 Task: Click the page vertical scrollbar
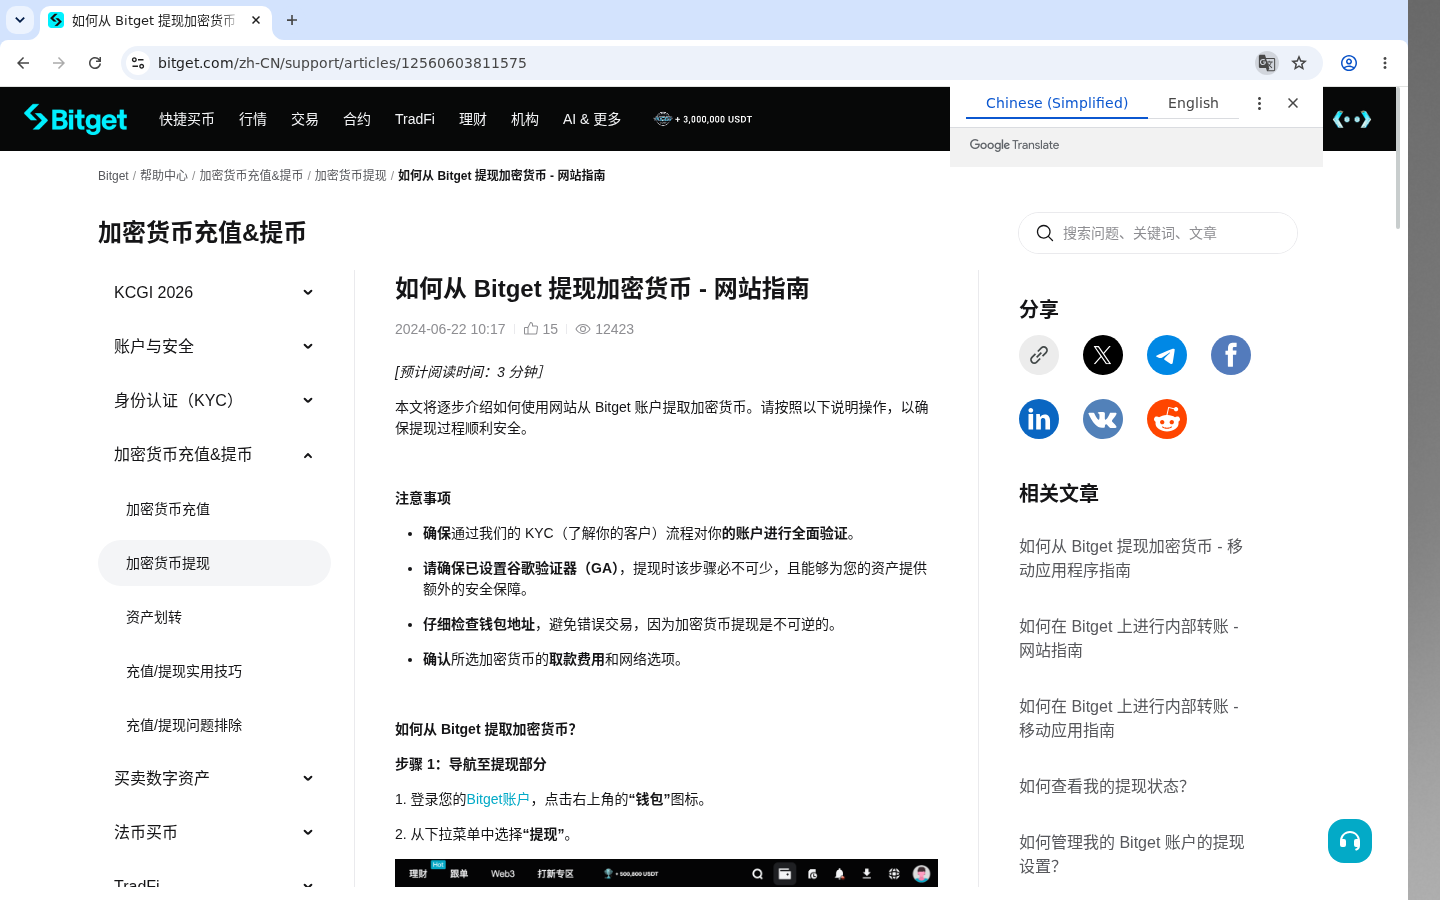[x=1398, y=160]
